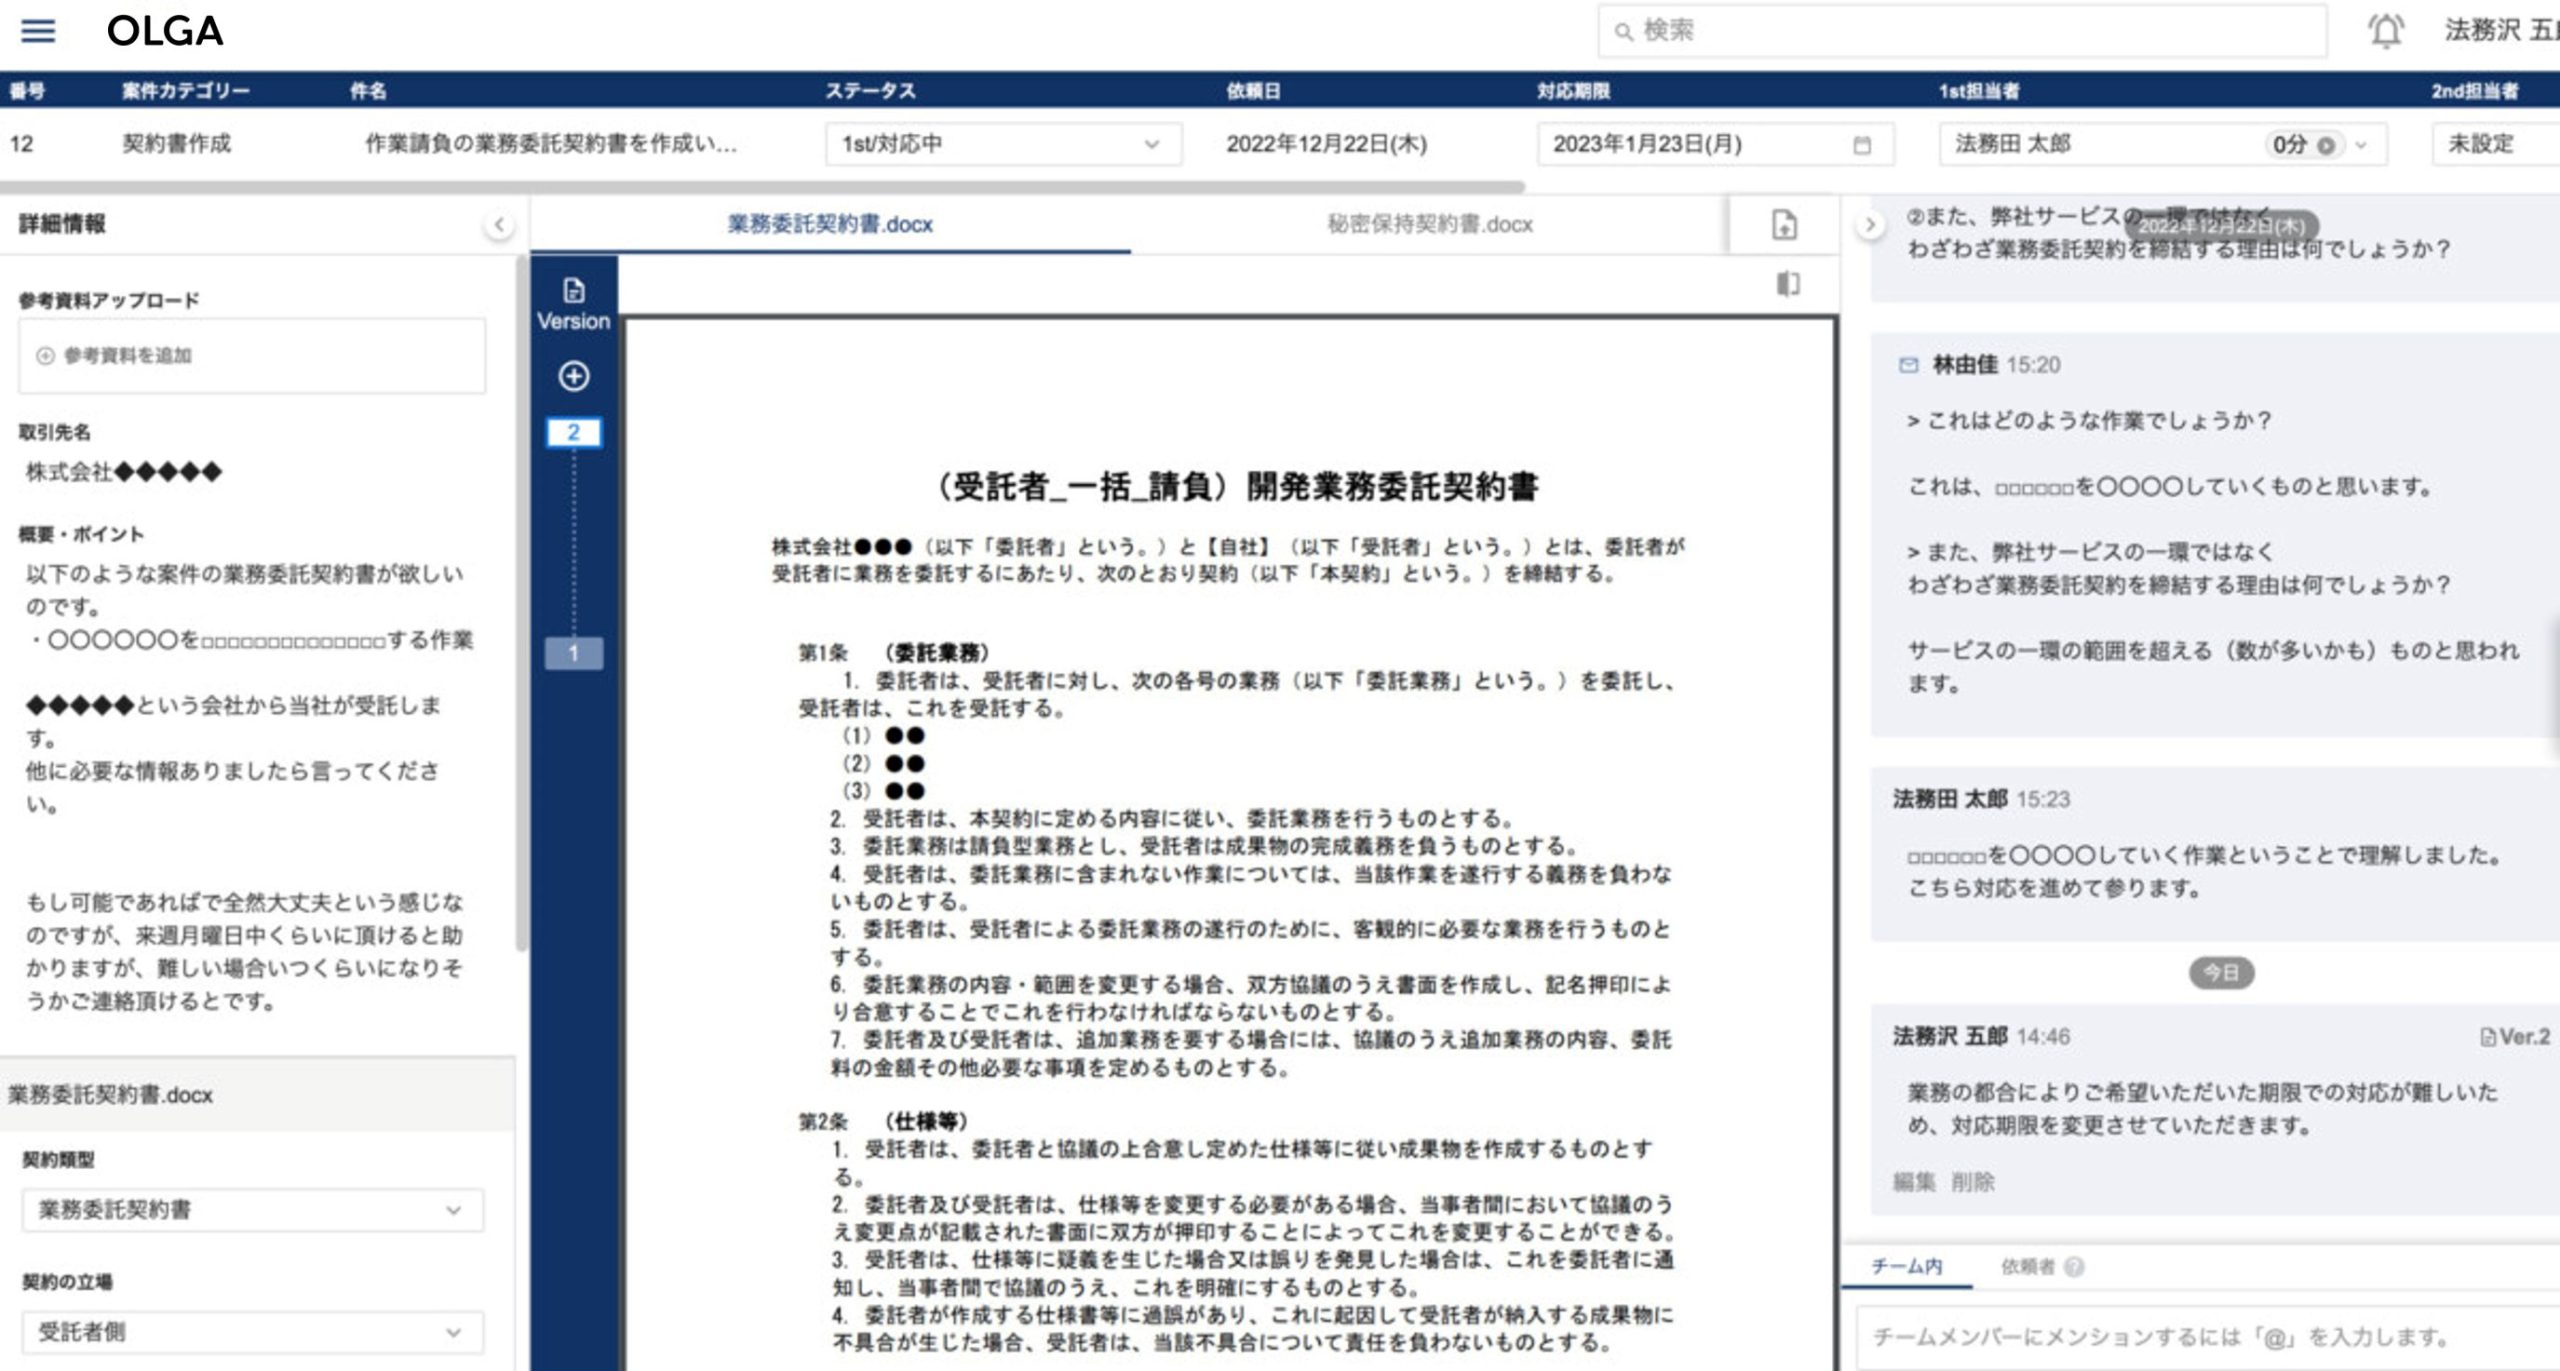Collapse the 詳細情報 panel with the chevron
The height and width of the screenshot is (1371, 2560).
(499, 224)
